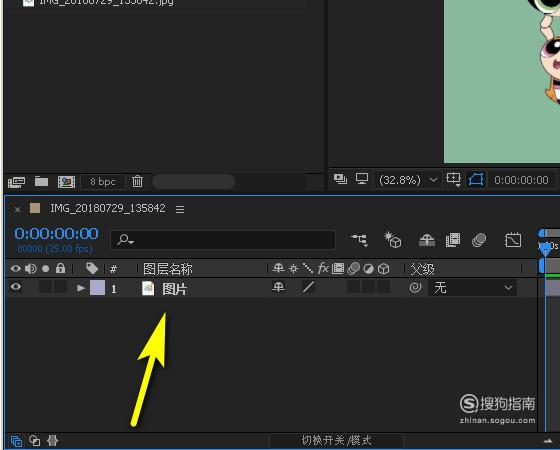Open 8 bpc color depth setting

[103, 181]
